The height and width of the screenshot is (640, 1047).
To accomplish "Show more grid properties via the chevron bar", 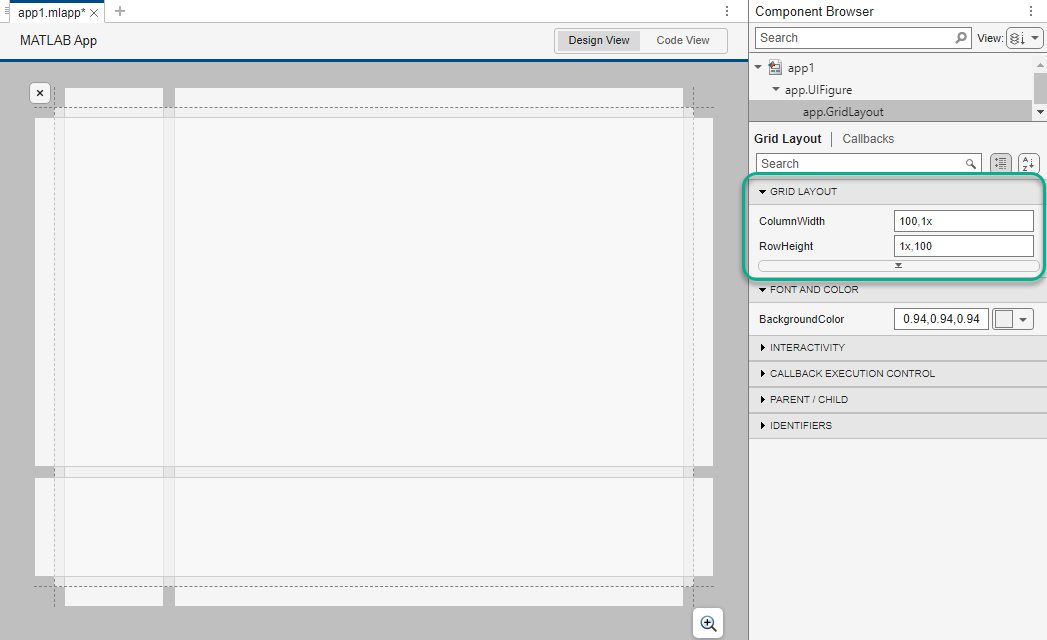I will [897, 265].
